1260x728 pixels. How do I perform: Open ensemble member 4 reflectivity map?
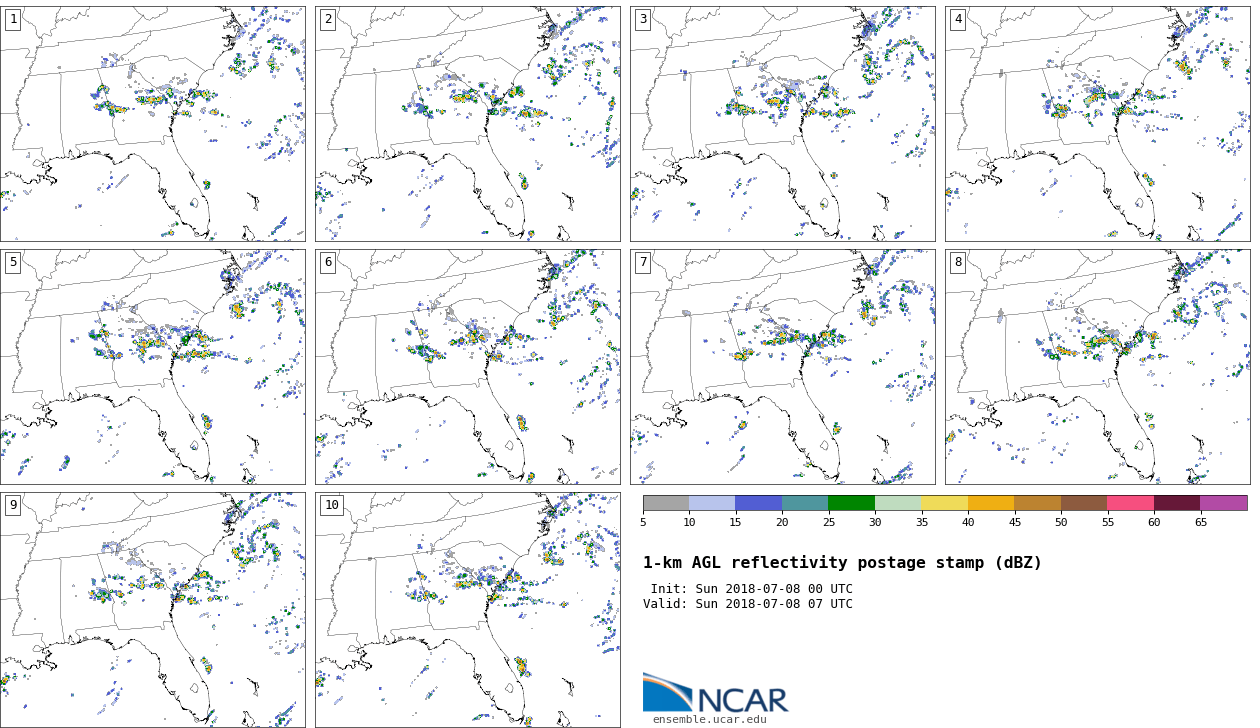[1097, 124]
